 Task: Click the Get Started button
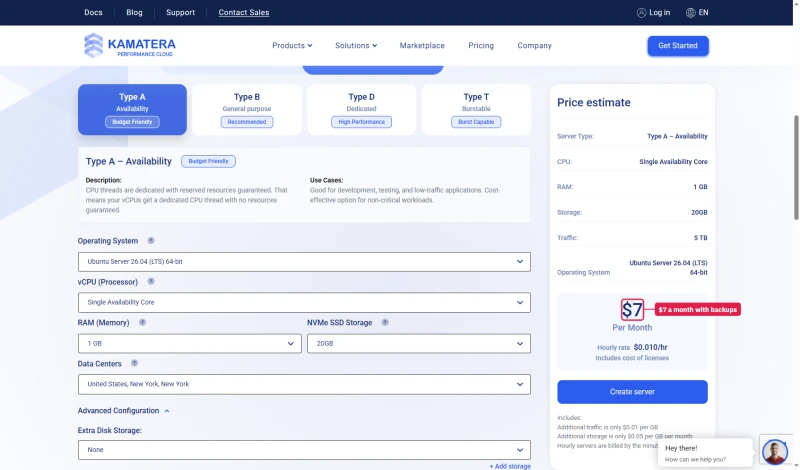[678, 46]
